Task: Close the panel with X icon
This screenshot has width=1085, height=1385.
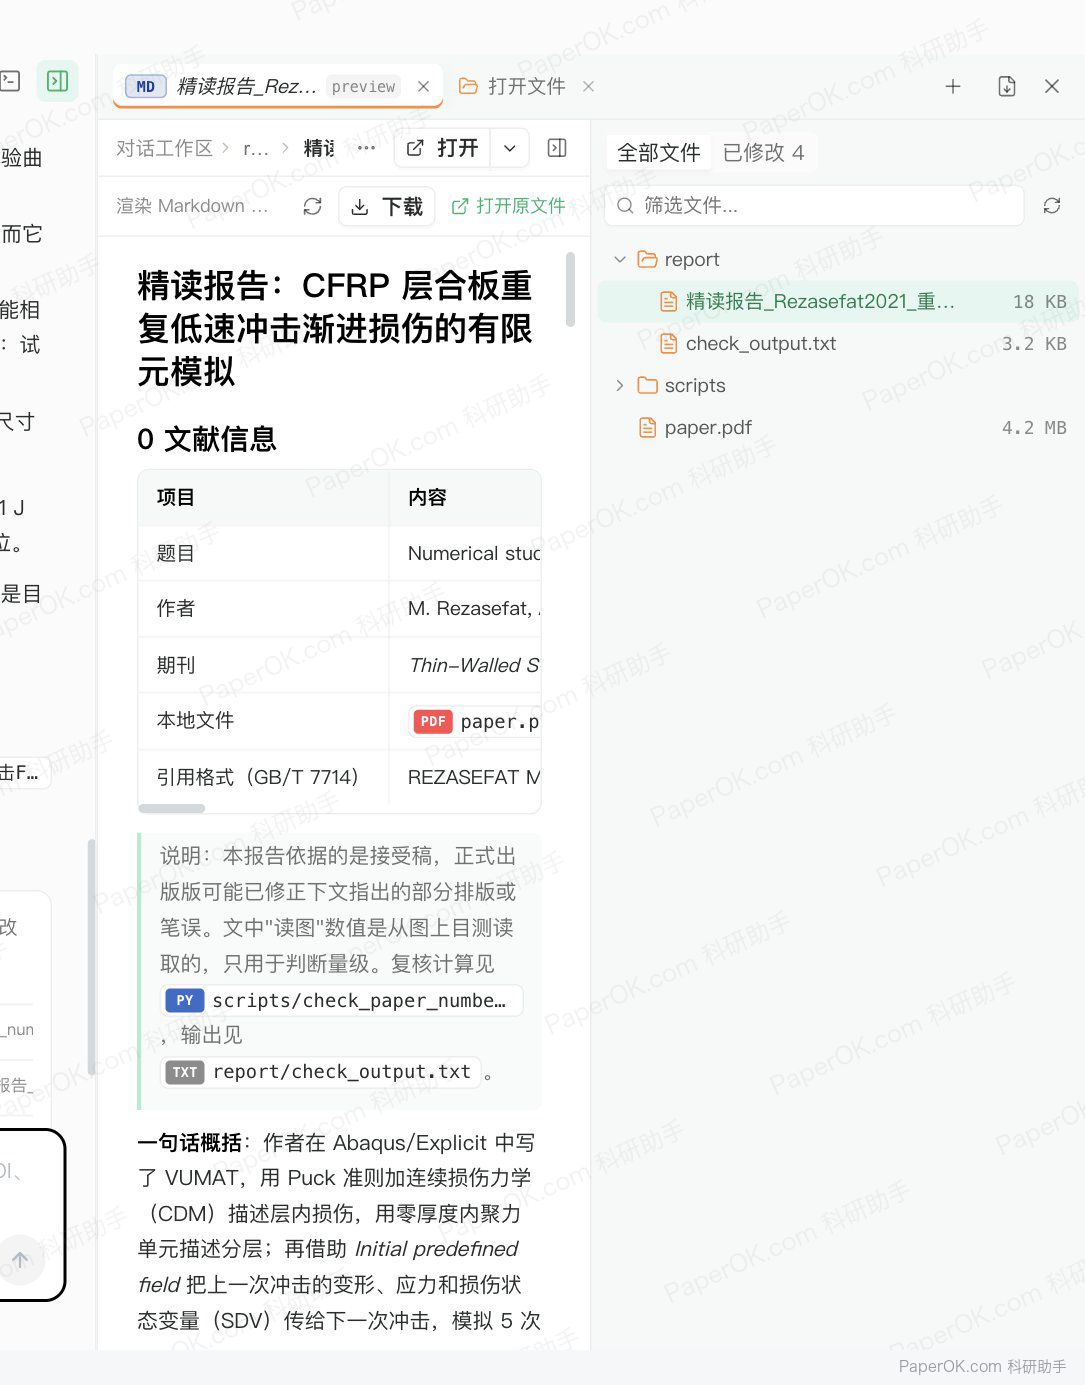Action: [x=1052, y=86]
